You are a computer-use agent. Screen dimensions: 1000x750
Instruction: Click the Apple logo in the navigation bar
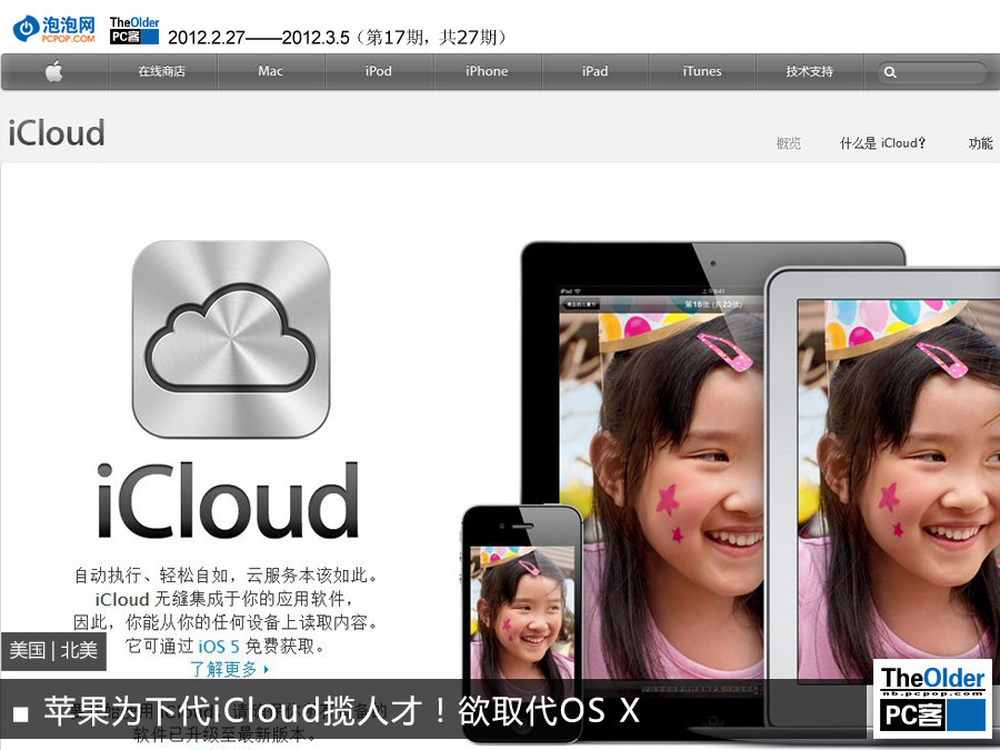click(x=54, y=71)
